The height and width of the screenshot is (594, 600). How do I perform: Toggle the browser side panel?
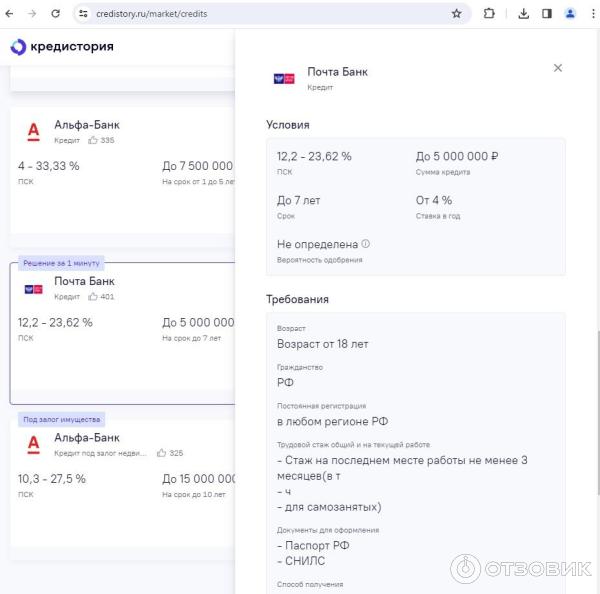pos(547,14)
